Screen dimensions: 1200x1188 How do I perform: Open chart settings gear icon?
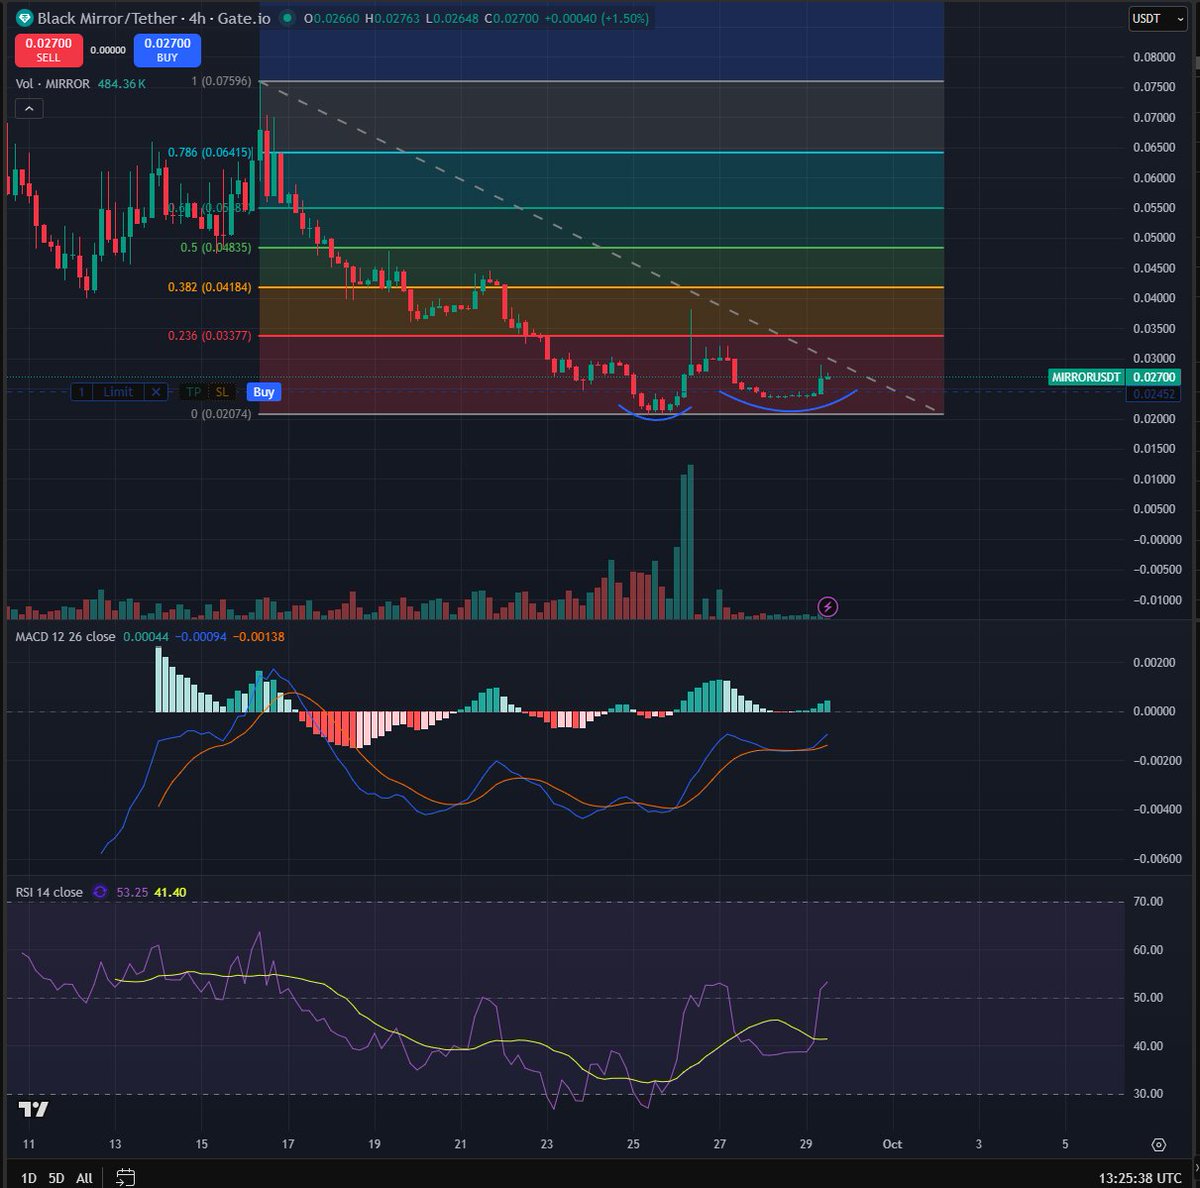[x=1158, y=1144]
